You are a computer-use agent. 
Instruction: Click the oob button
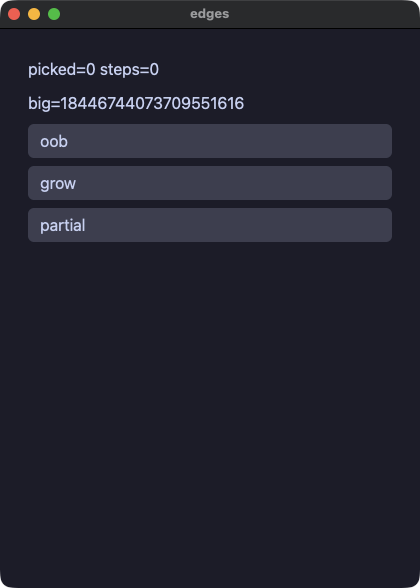point(210,141)
